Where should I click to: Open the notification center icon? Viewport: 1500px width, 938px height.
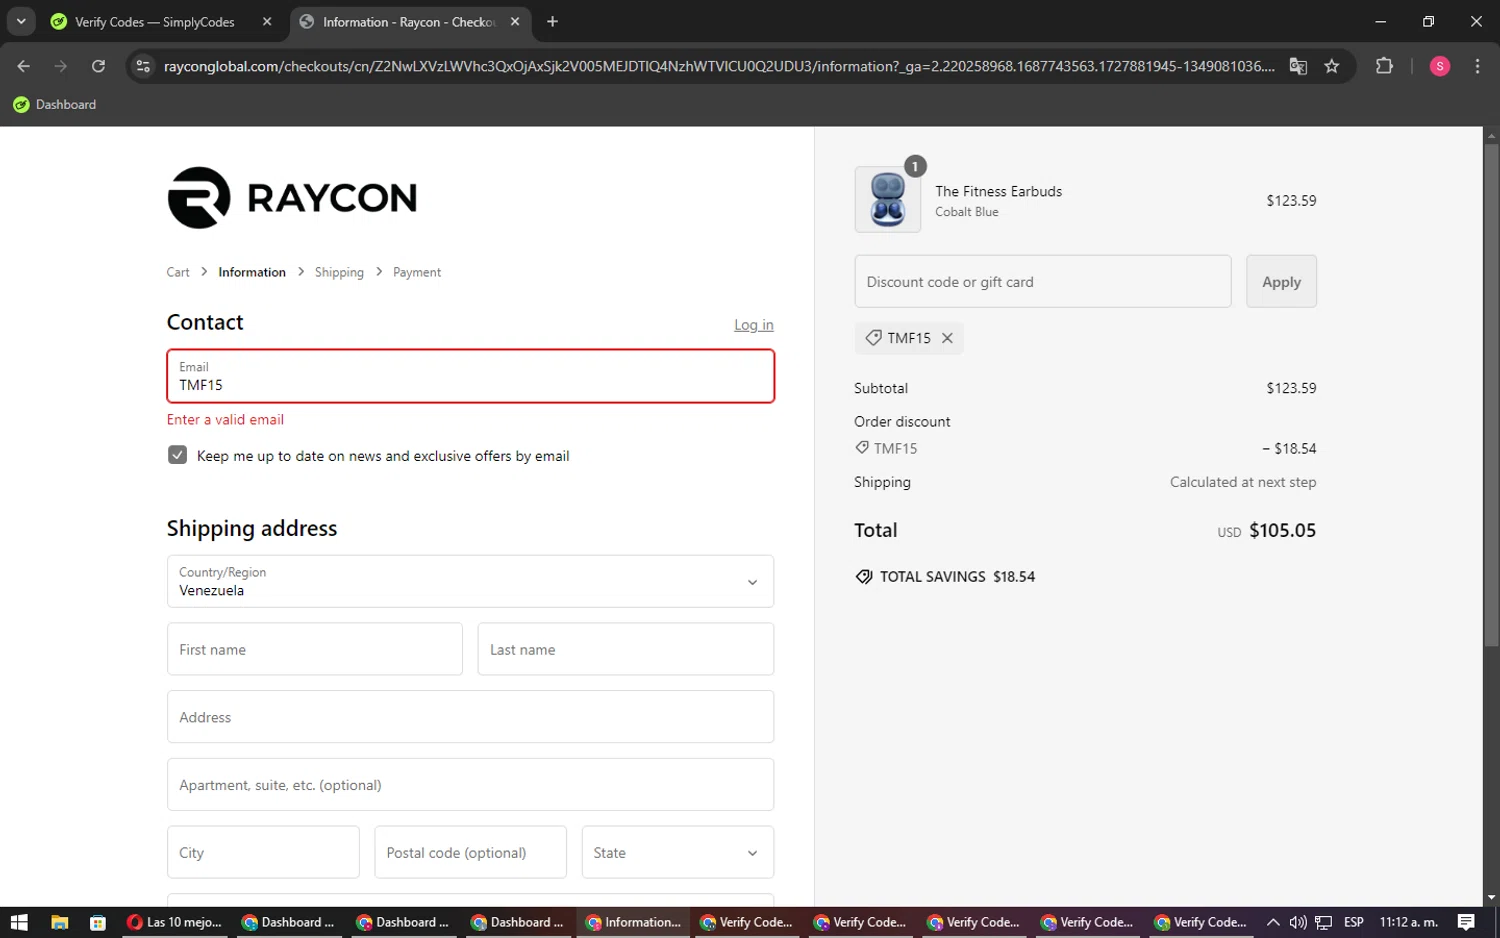(1466, 922)
